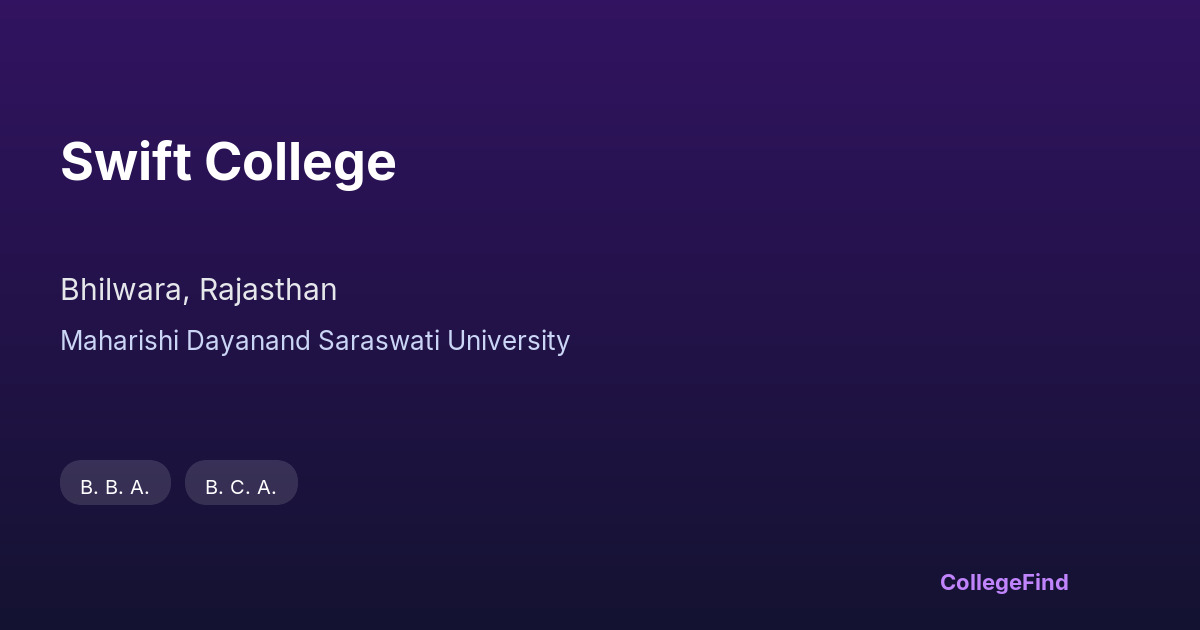Click the word College in the heading
Screen dimensions: 1200x630
click(300, 162)
